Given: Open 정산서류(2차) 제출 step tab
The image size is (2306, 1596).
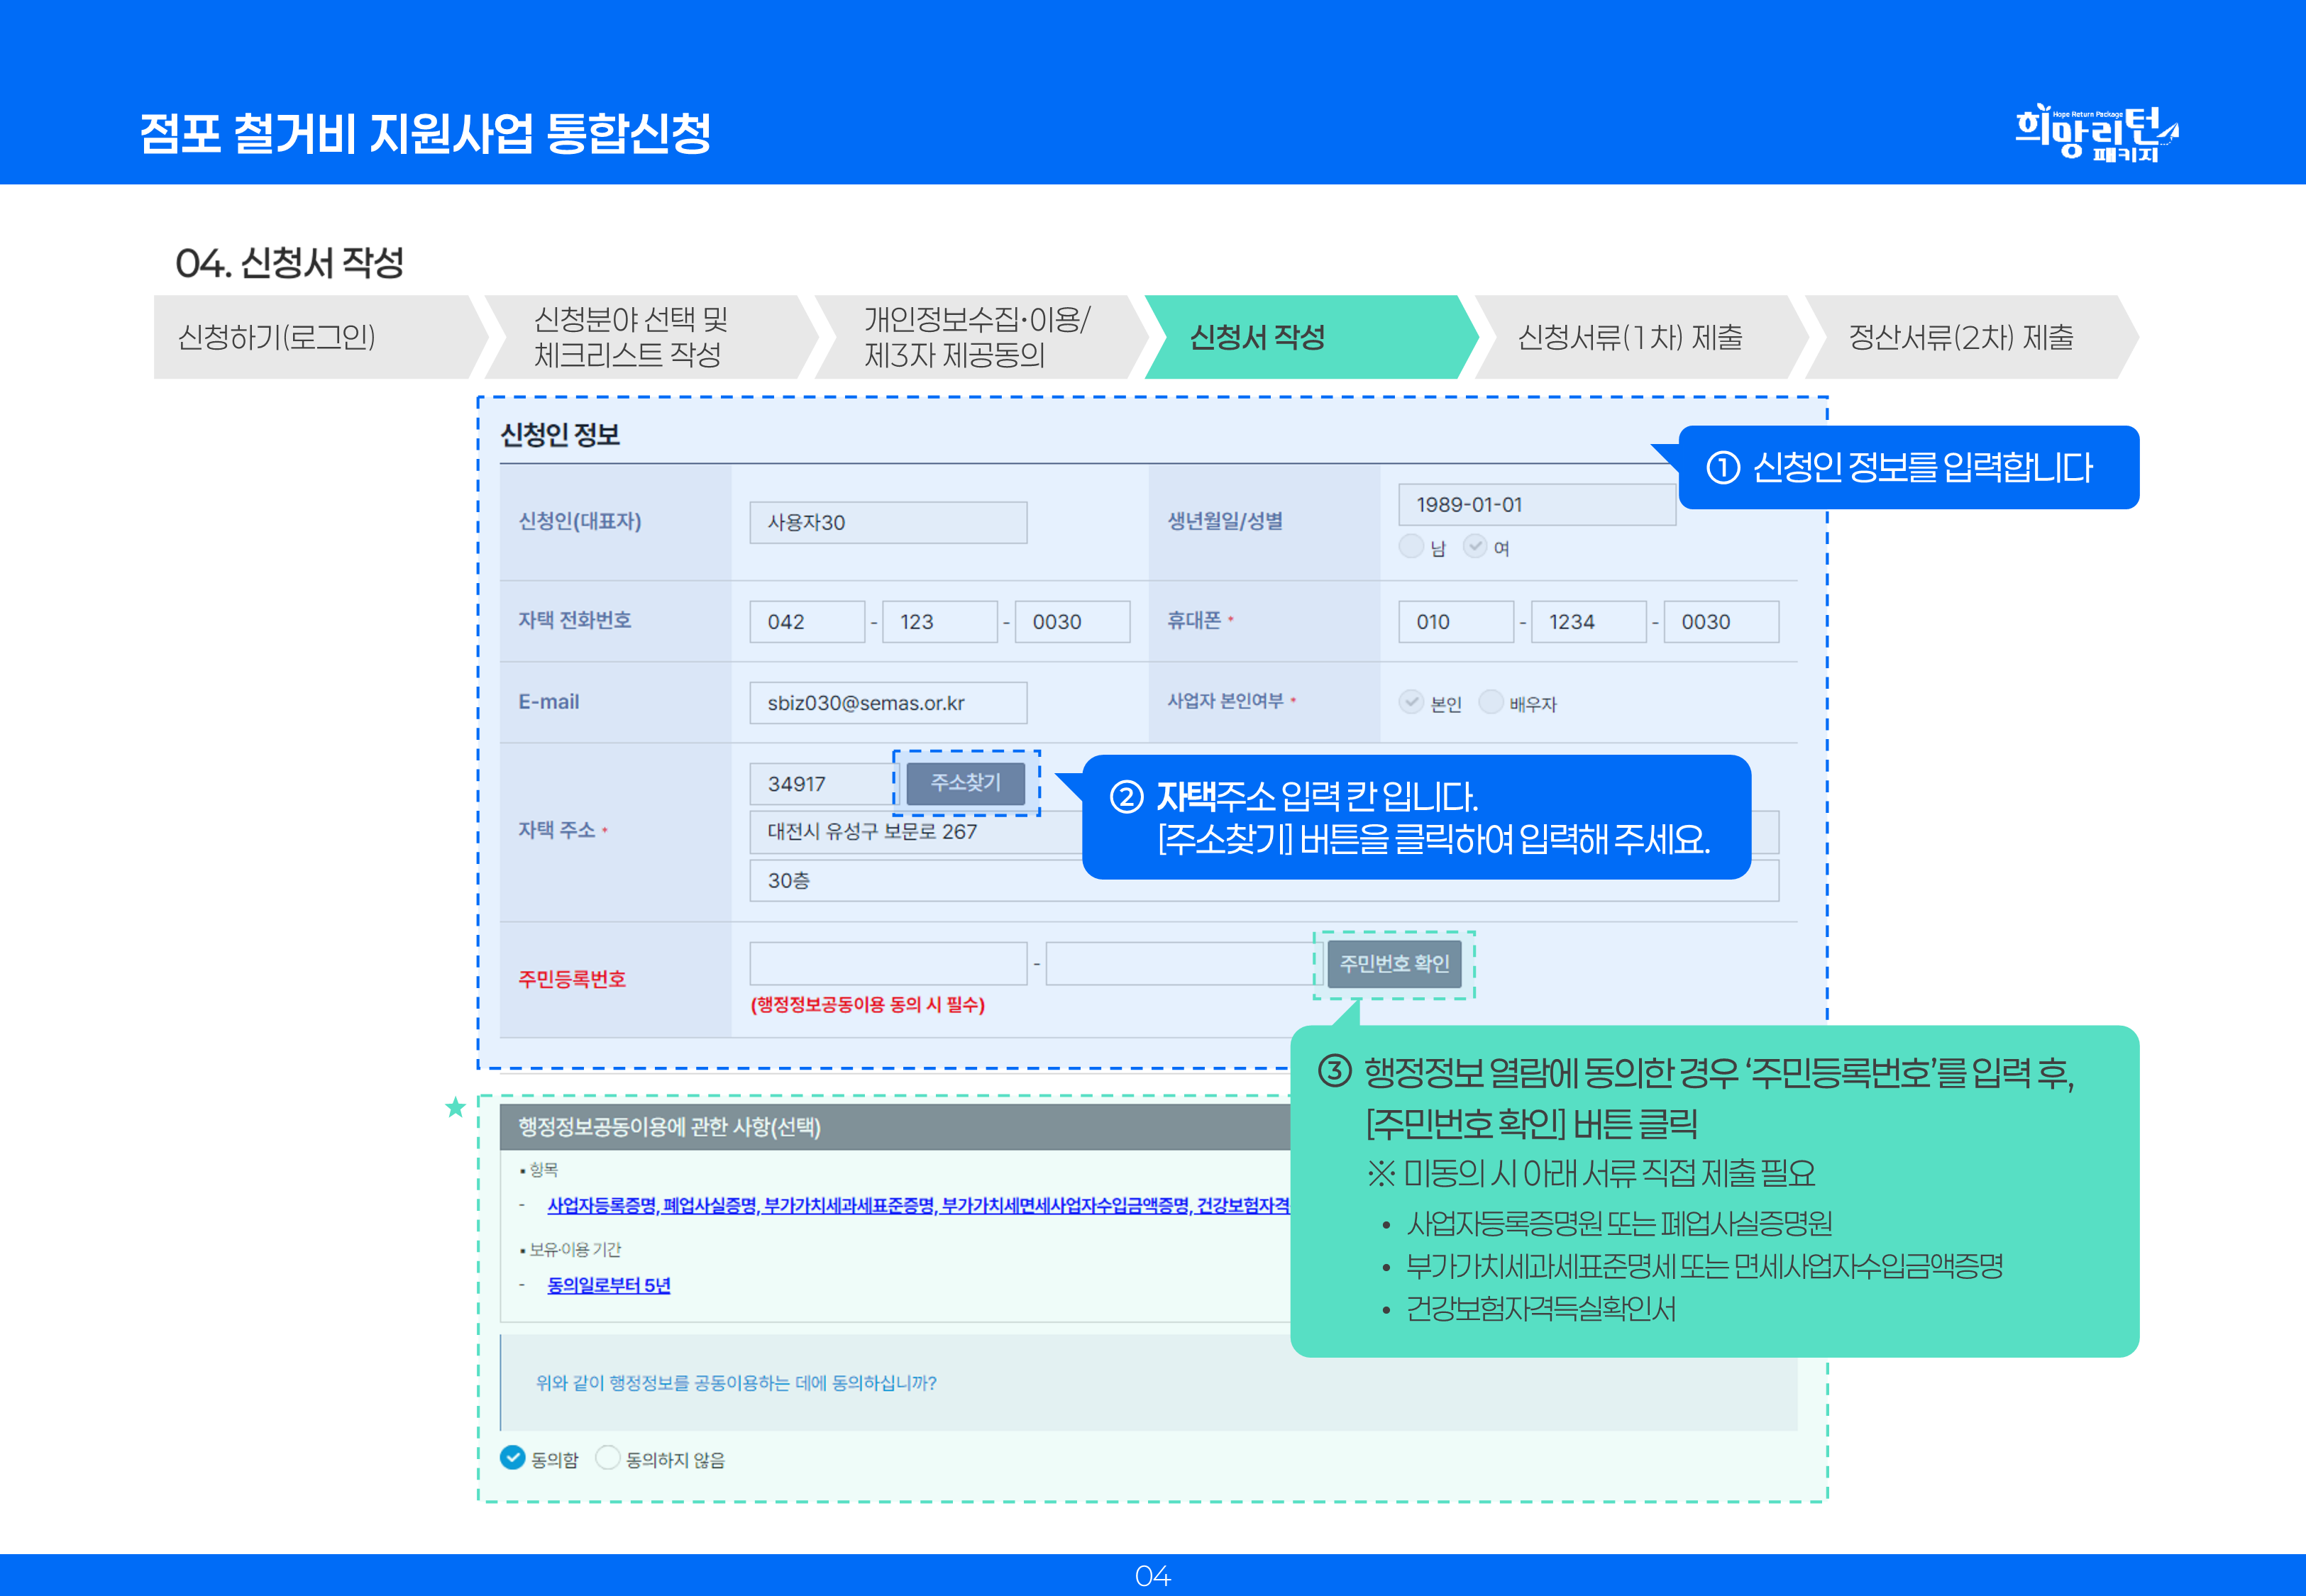Looking at the screenshot, I should point(1960,337).
